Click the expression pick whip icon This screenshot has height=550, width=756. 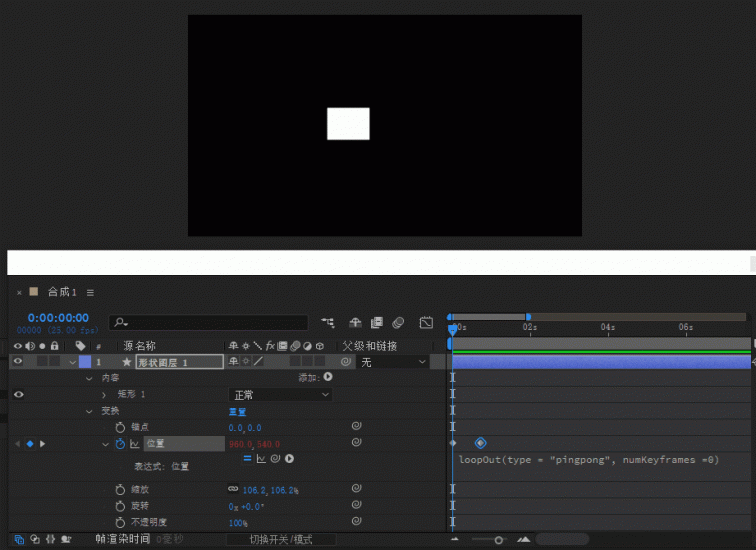tap(275, 459)
